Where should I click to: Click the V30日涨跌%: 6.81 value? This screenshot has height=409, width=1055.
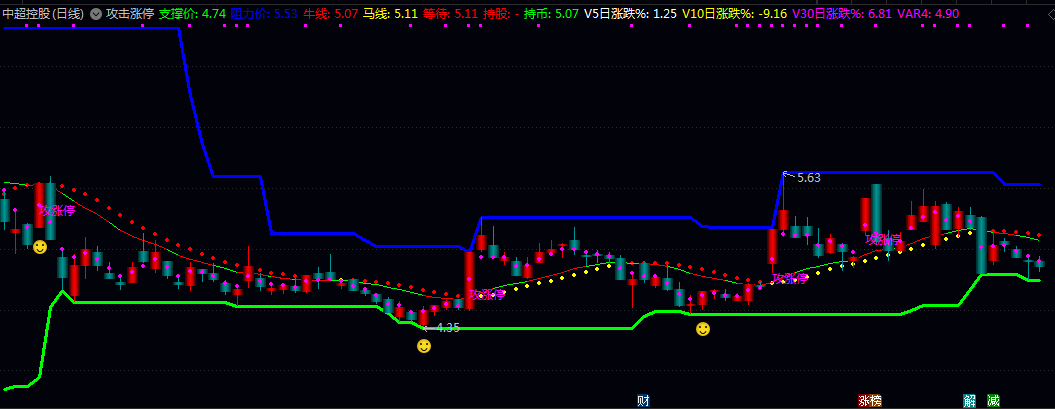[842, 14]
